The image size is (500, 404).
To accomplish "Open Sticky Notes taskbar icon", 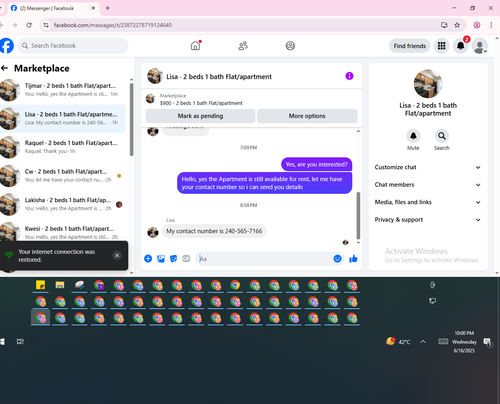I will [x=40, y=285].
